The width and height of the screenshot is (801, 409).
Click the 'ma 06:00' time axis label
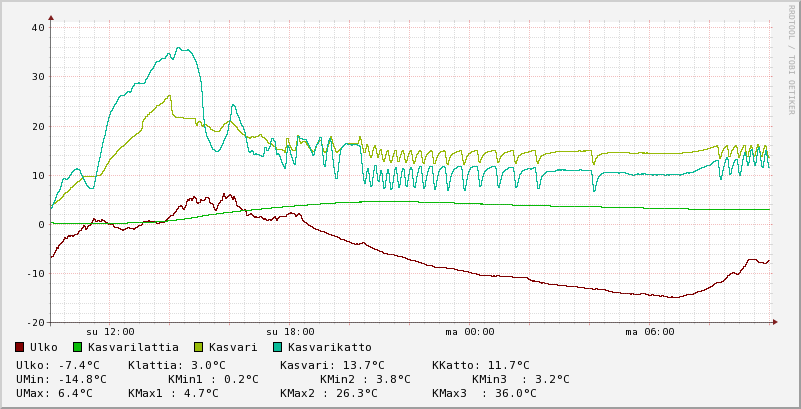click(650, 332)
